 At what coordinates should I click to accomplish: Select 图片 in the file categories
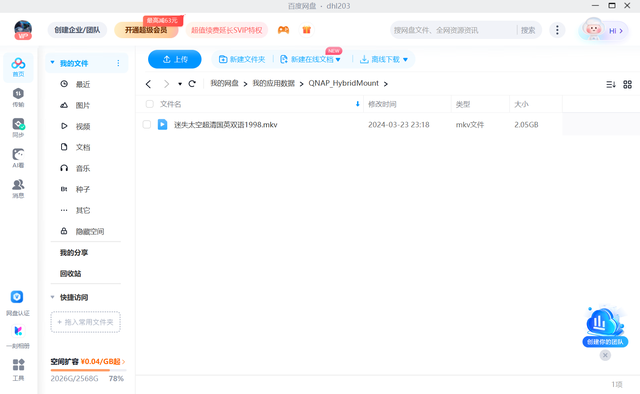(83, 105)
